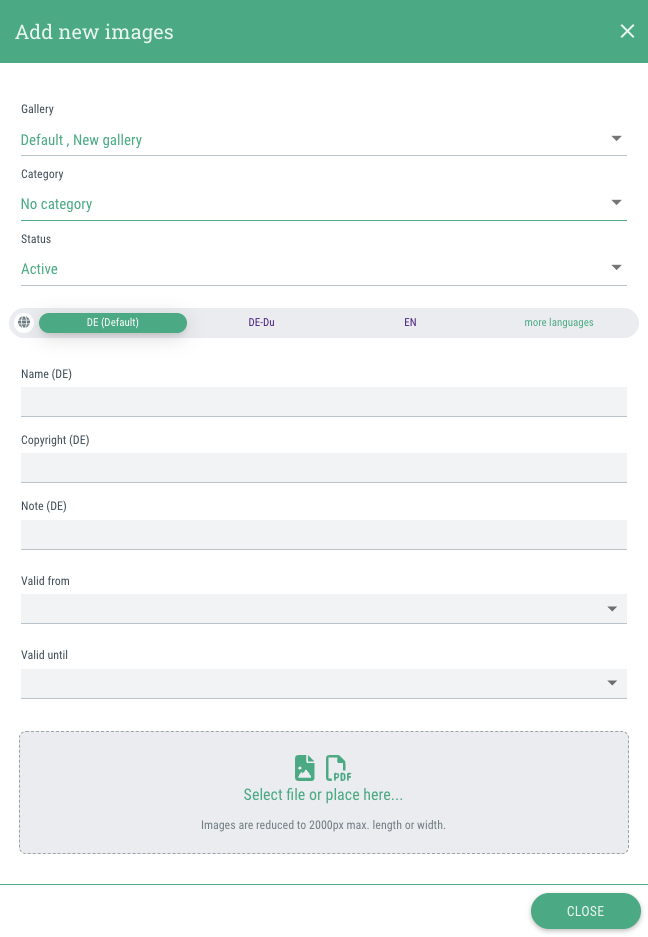Click the Active status value
The width and height of the screenshot is (648, 937).
coord(40,269)
